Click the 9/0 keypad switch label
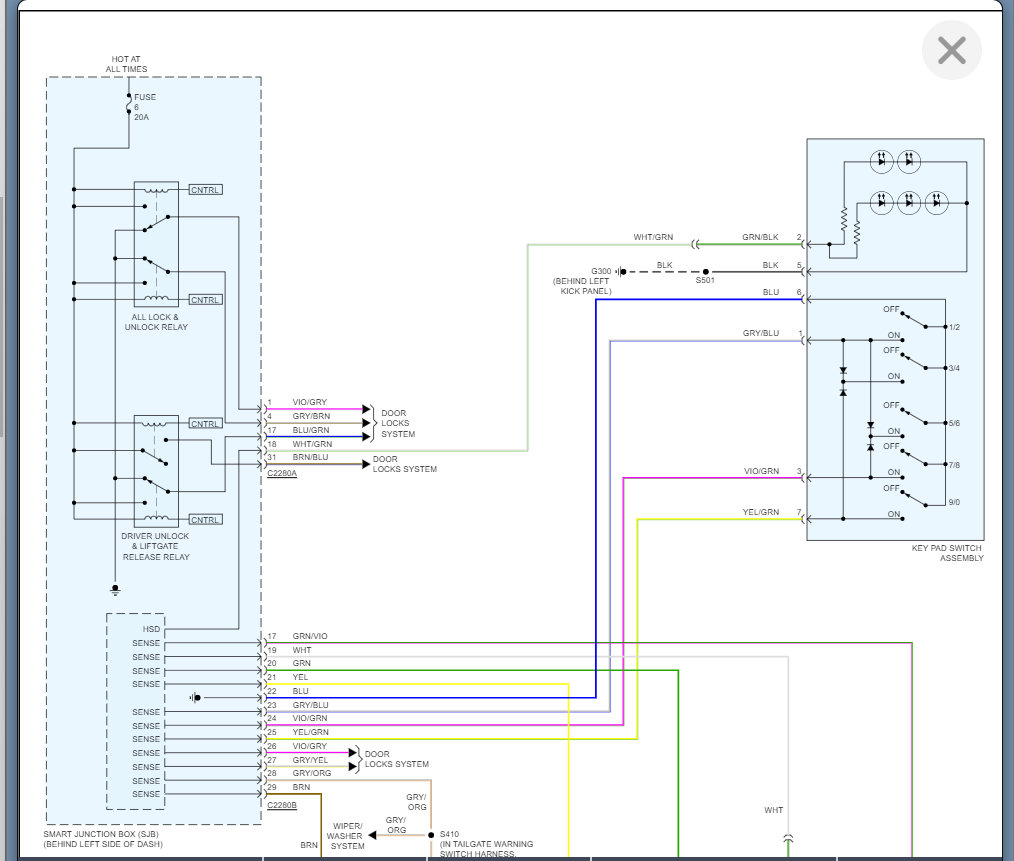 coord(954,502)
